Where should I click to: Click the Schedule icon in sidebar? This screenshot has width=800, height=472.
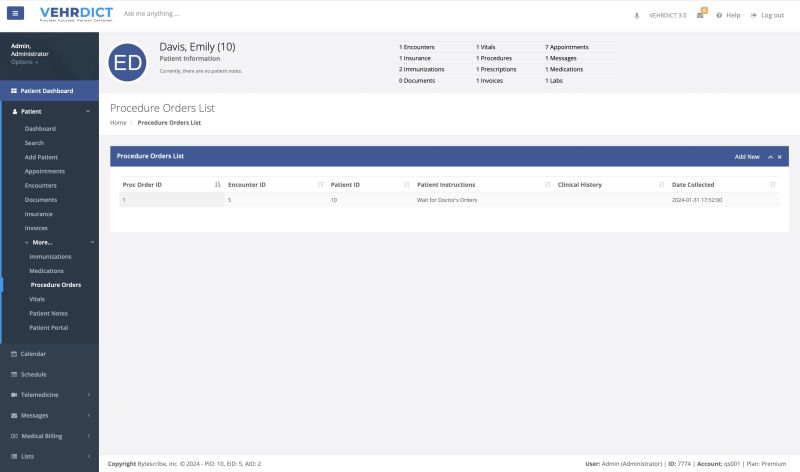coord(13,374)
